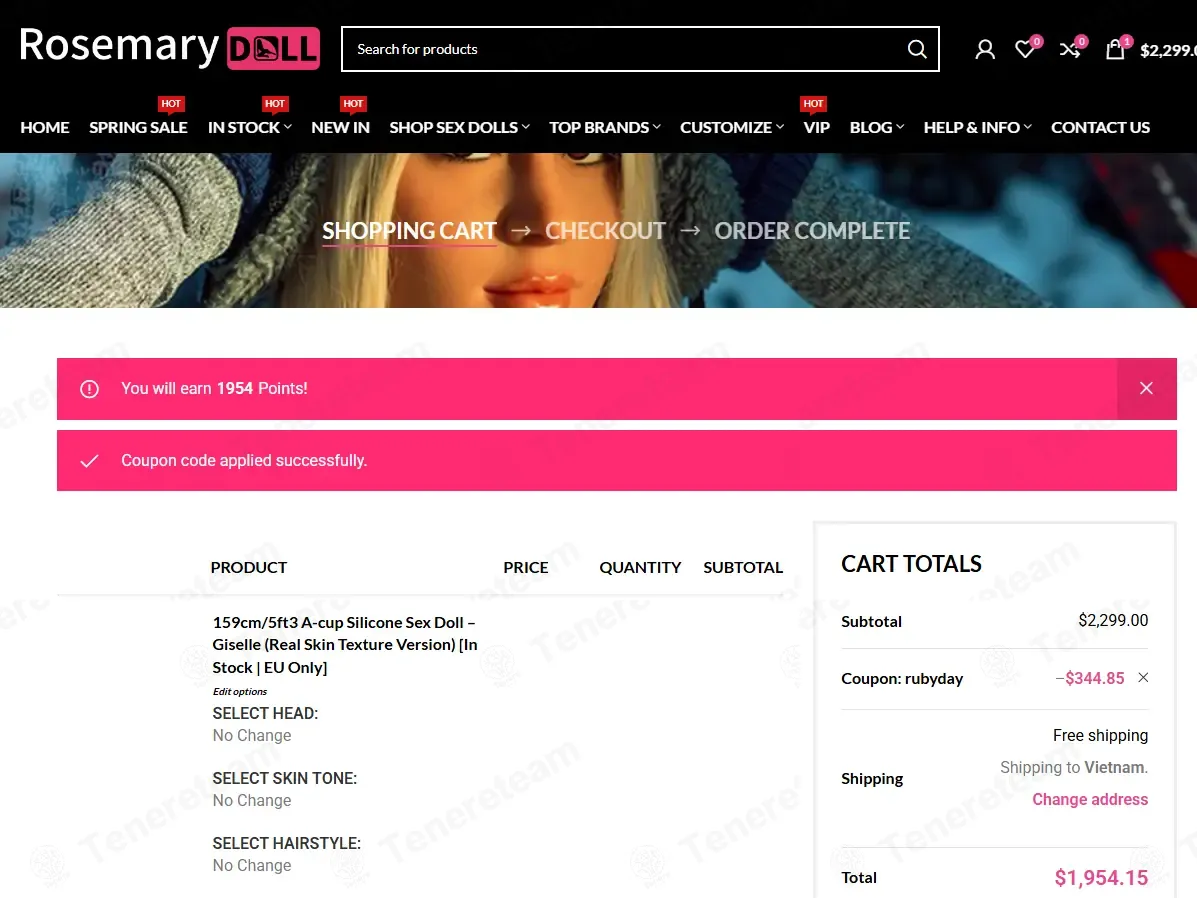
Task: Open the user account icon
Action: (985, 50)
